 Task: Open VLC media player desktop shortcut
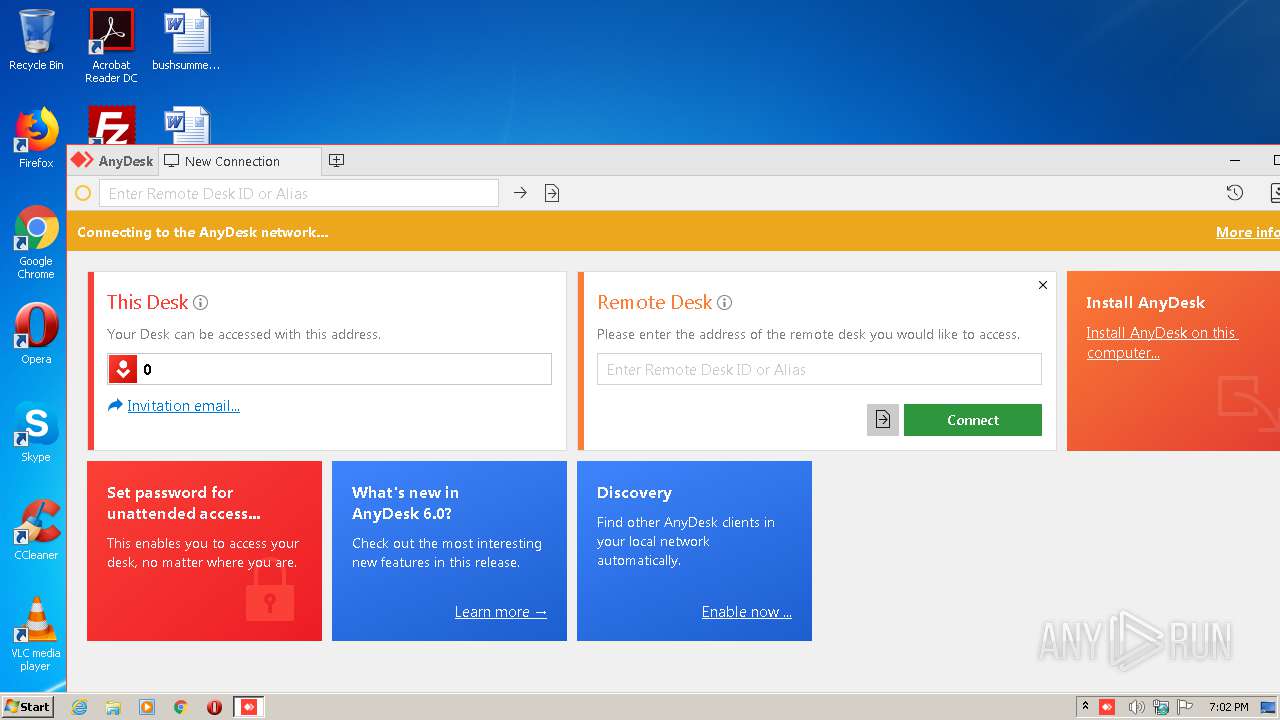(36, 634)
